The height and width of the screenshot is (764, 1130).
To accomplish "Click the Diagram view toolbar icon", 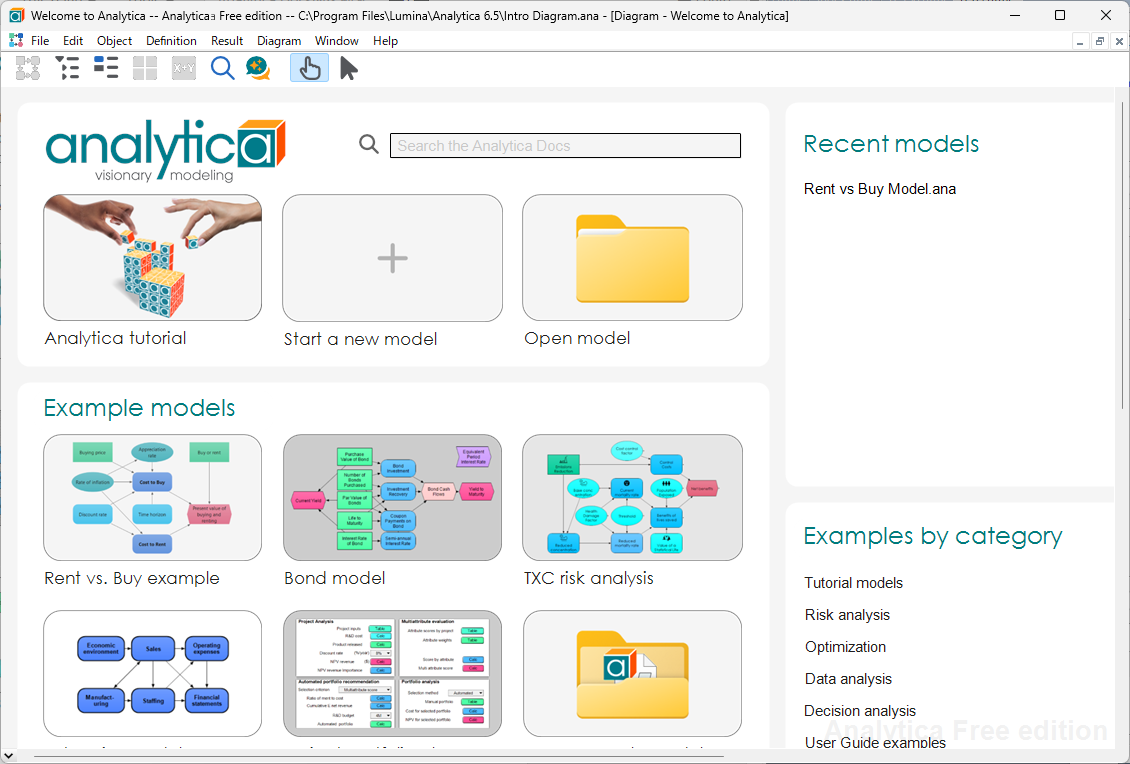I will tap(28, 68).
